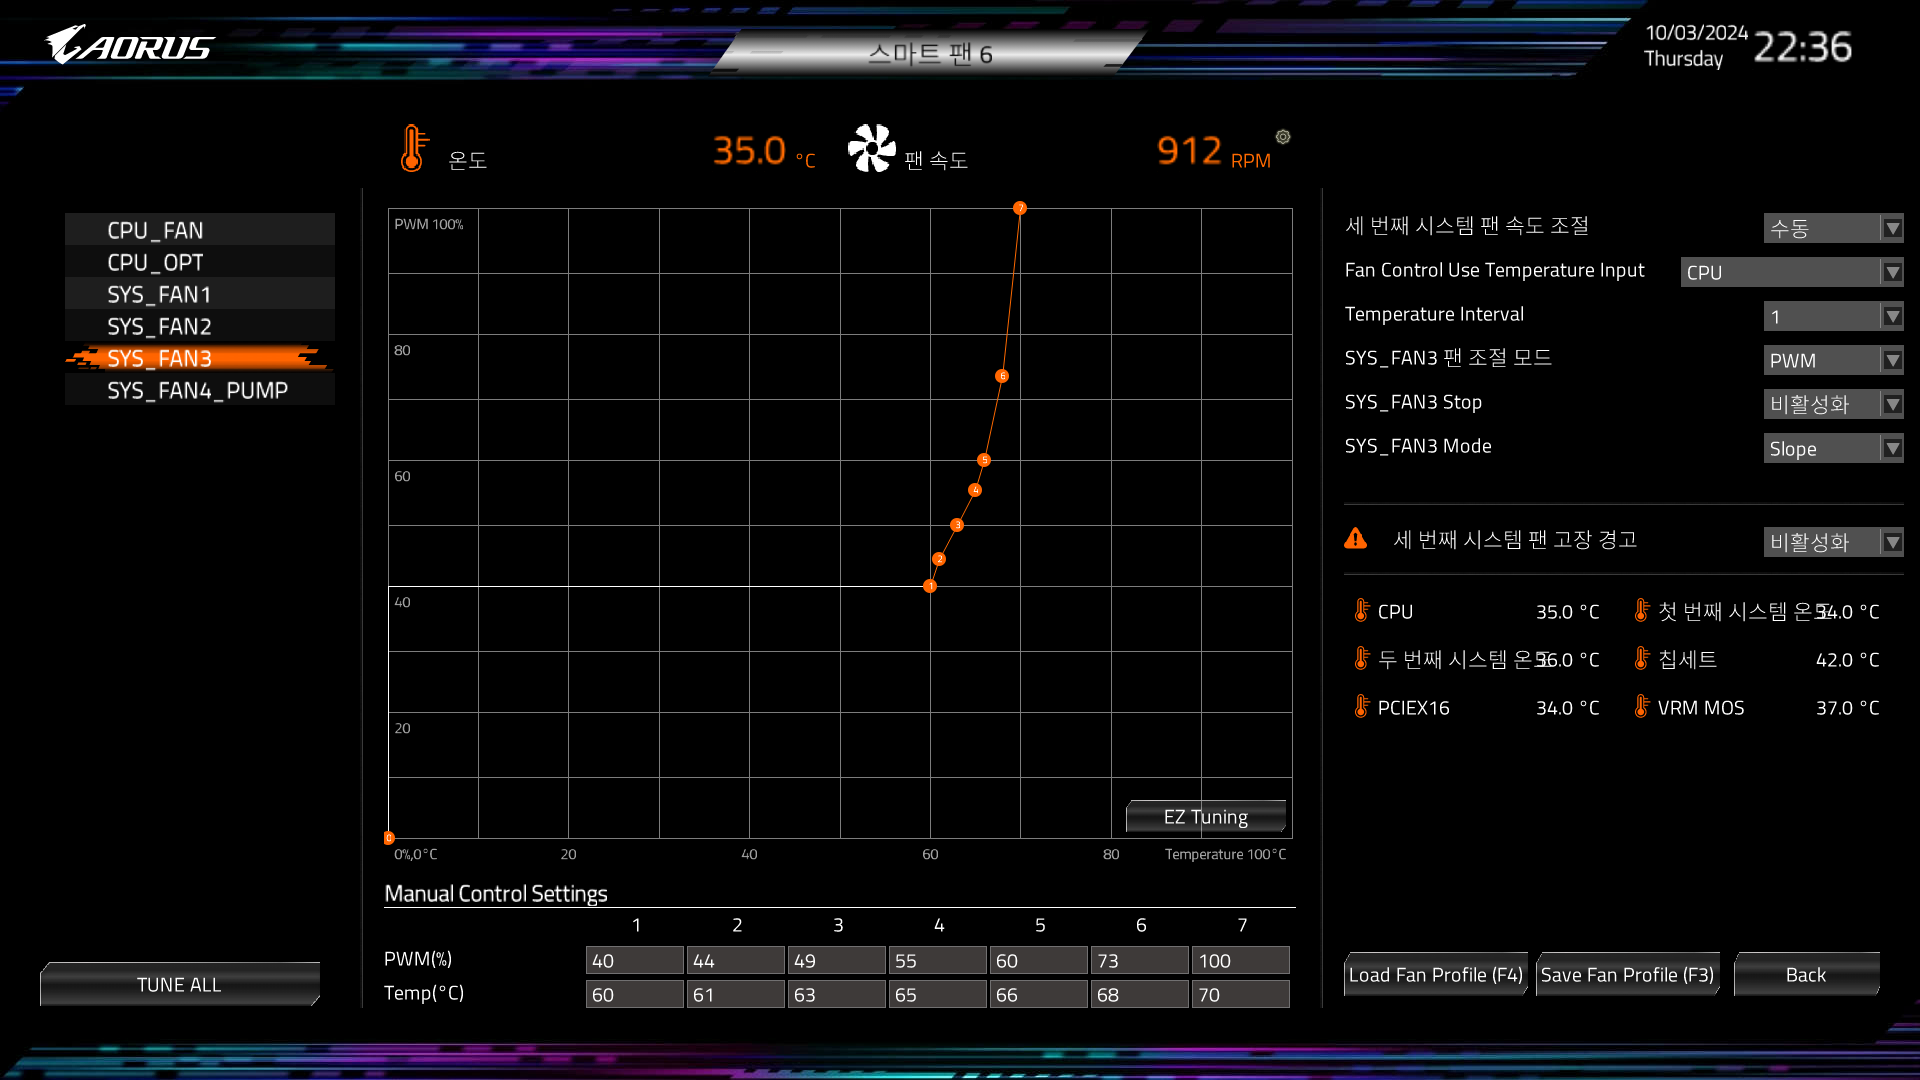
Task: Click the thermometer icon next to CPU 35.0 °C
Action: tap(1360, 610)
